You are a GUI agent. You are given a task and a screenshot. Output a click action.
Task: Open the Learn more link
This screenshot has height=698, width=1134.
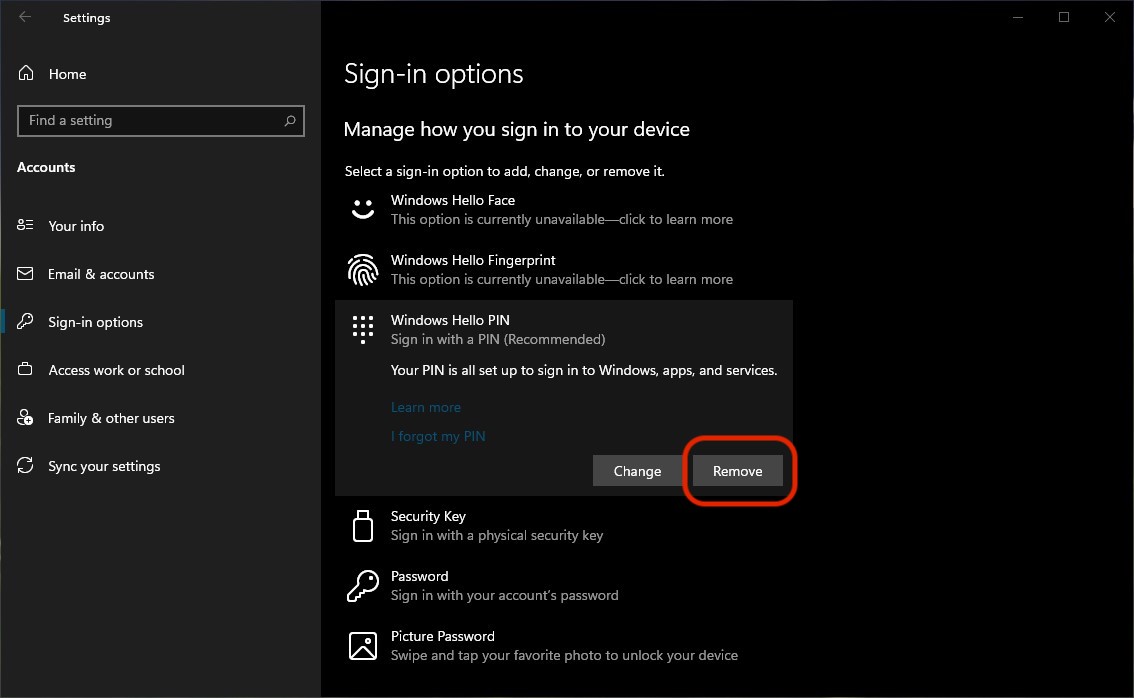(426, 407)
